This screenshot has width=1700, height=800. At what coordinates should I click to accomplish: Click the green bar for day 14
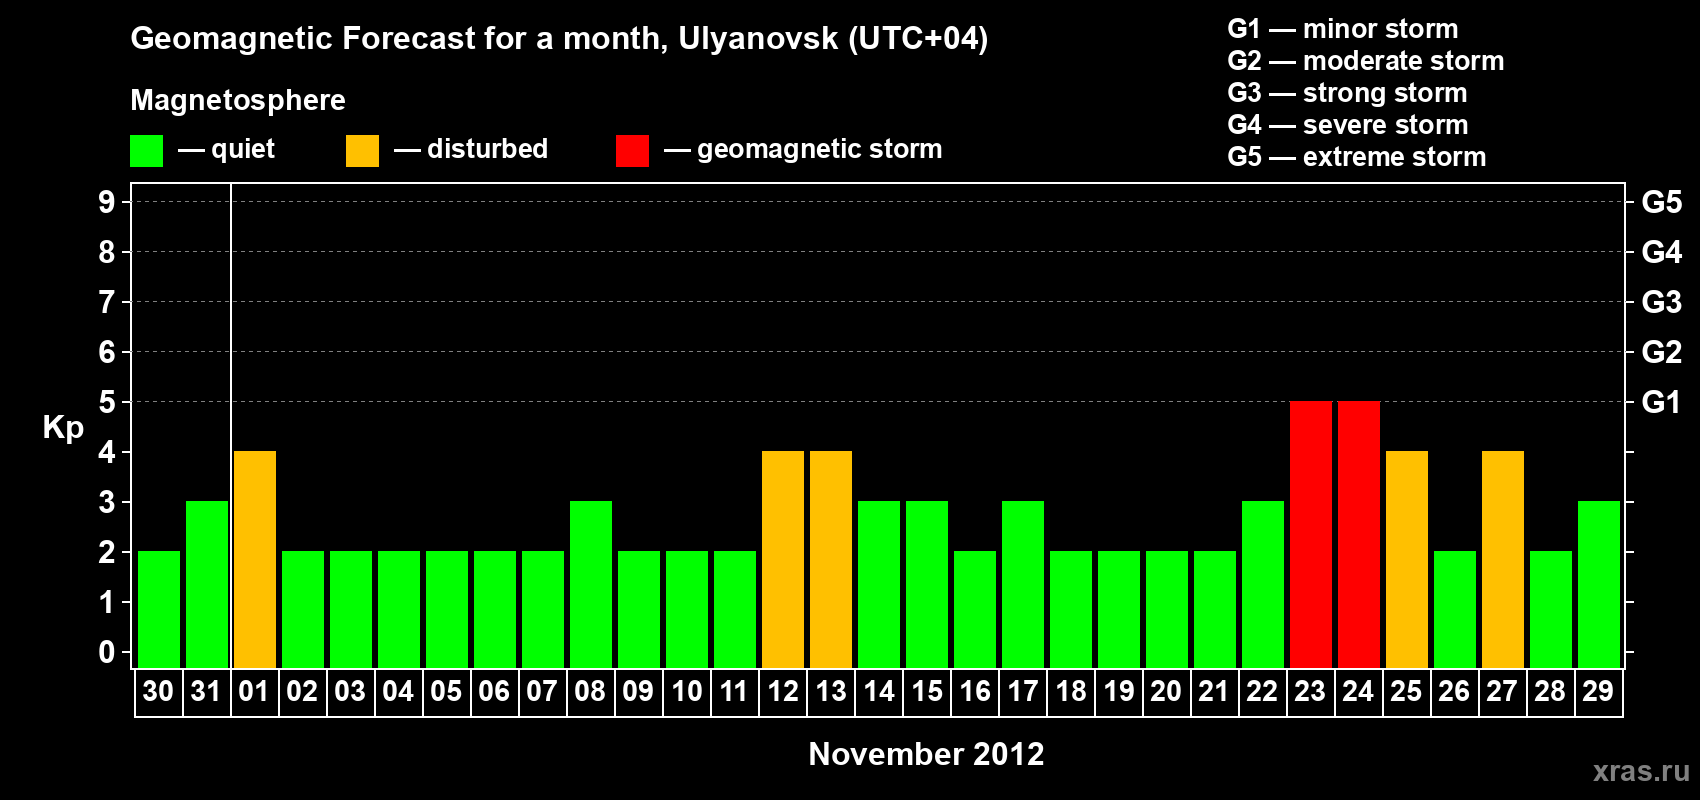[x=878, y=584]
